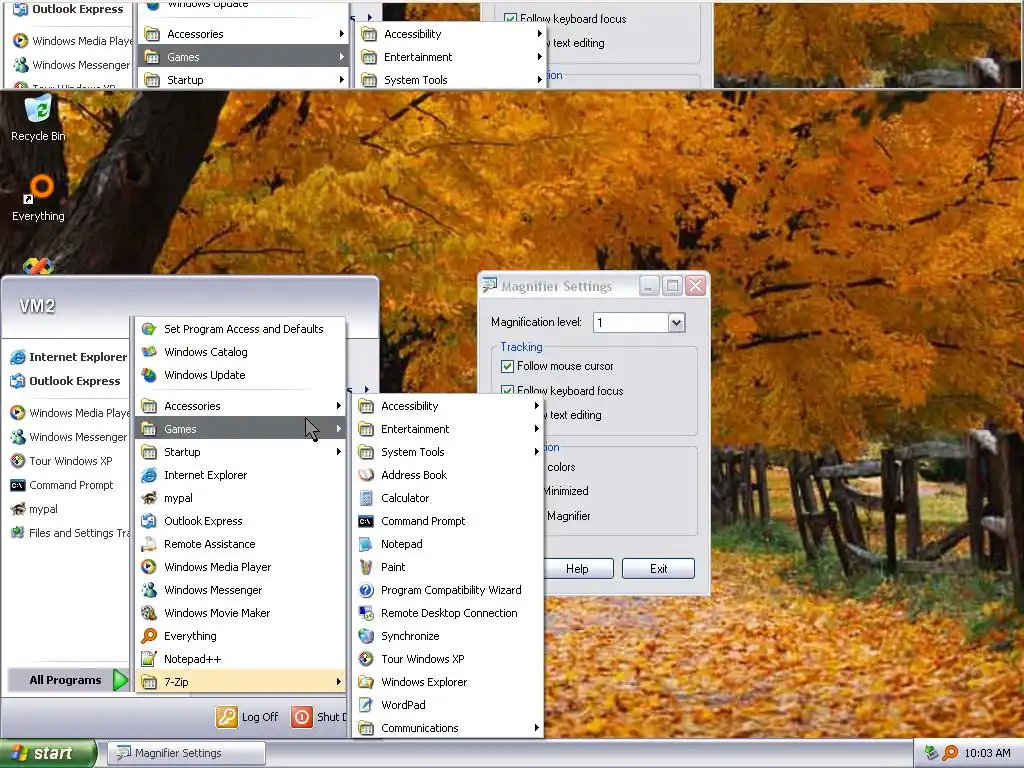Expand the Communications submenu
This screenshot has width=1024, height=768.
(x=448, y=728)
